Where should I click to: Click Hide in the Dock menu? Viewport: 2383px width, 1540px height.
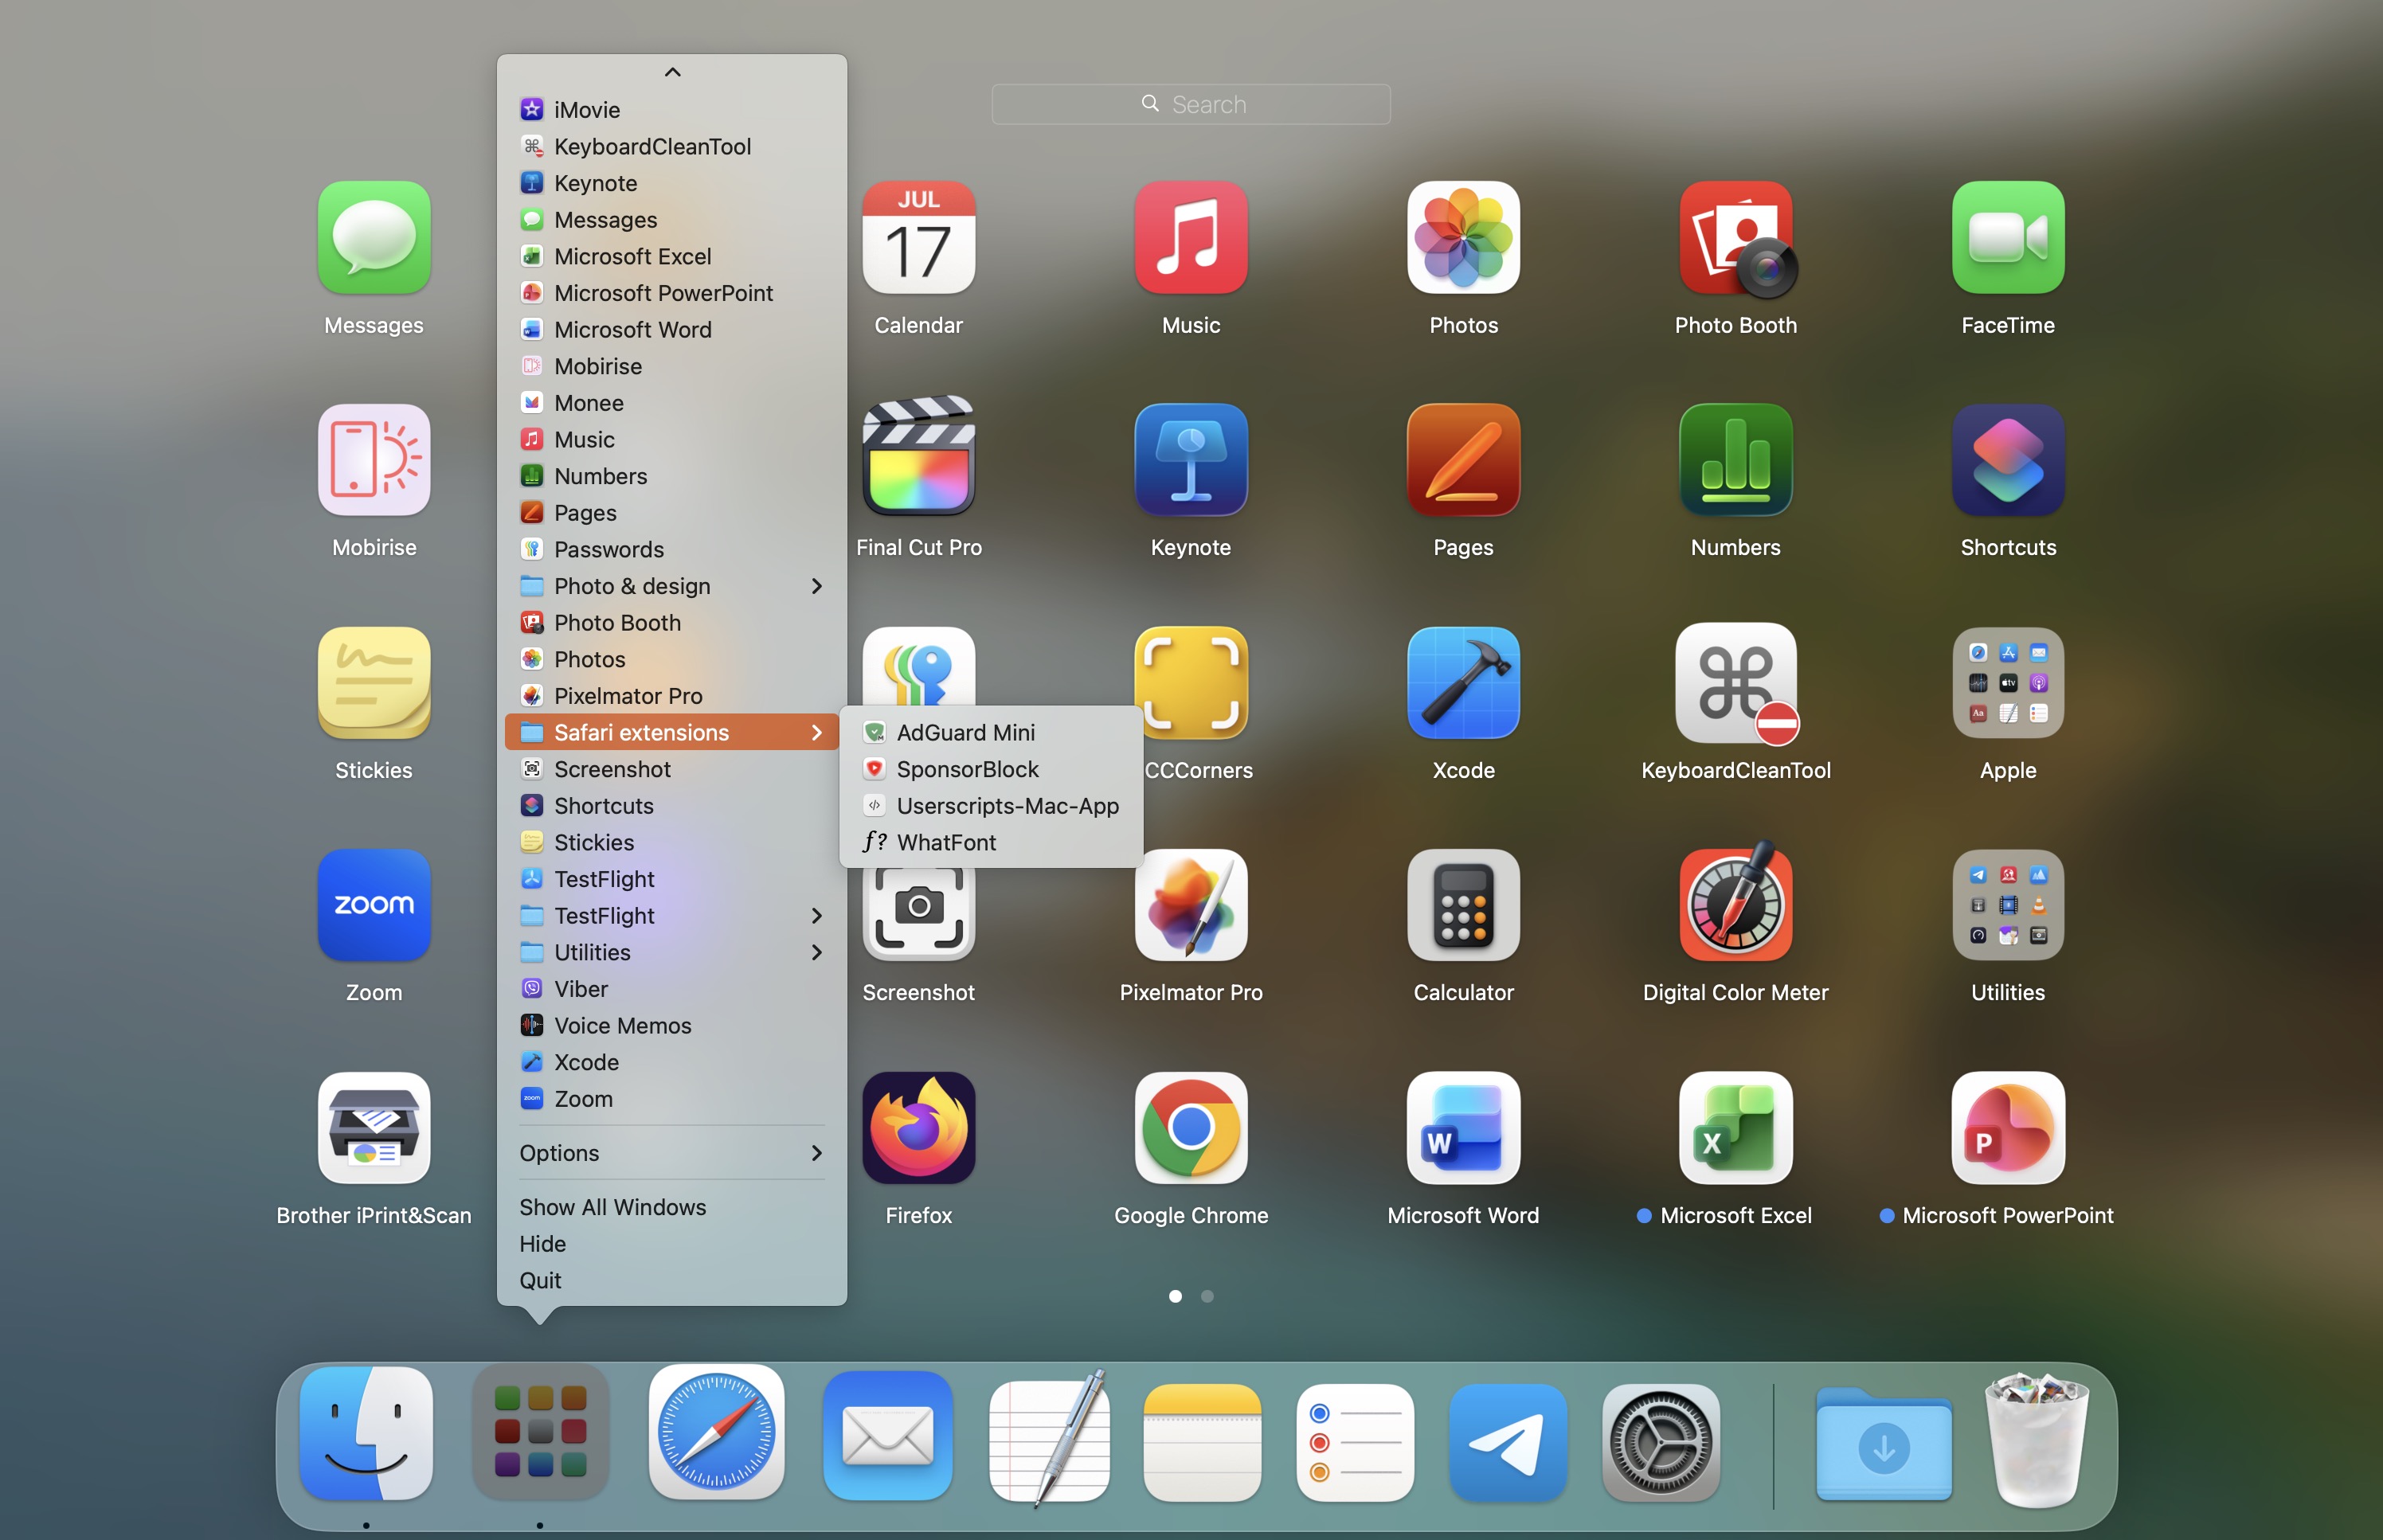tap(672, 1244)
